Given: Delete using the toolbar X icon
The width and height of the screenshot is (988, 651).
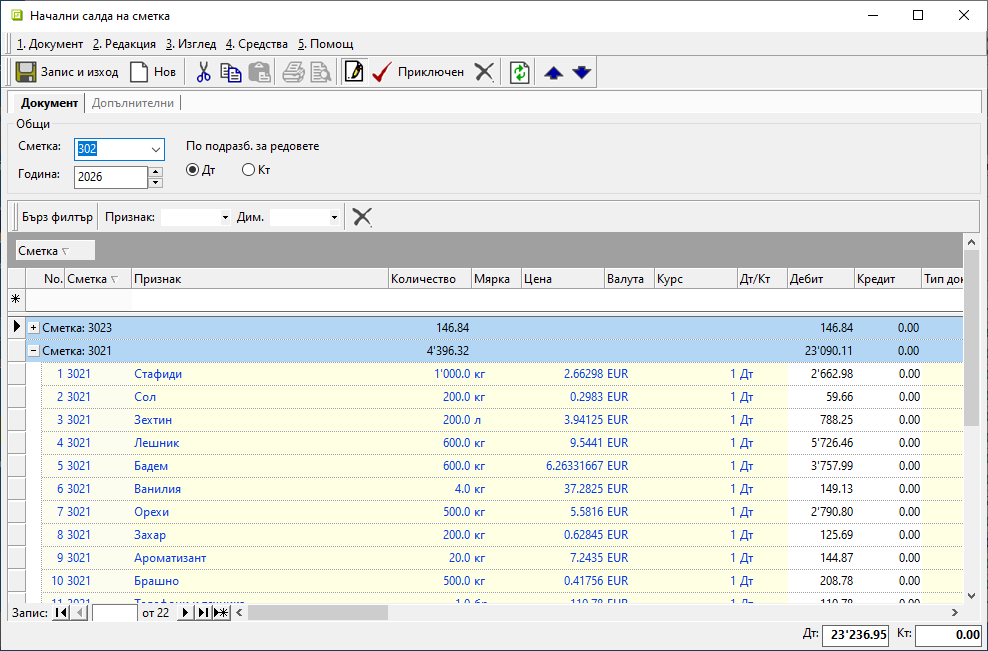Looking at the screenshot, I should point(484,72).
